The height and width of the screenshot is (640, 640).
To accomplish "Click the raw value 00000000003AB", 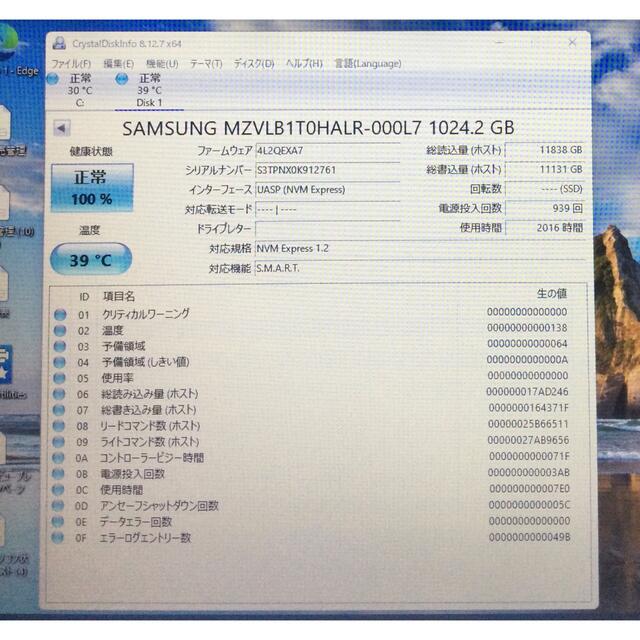I will coord(529,473).
